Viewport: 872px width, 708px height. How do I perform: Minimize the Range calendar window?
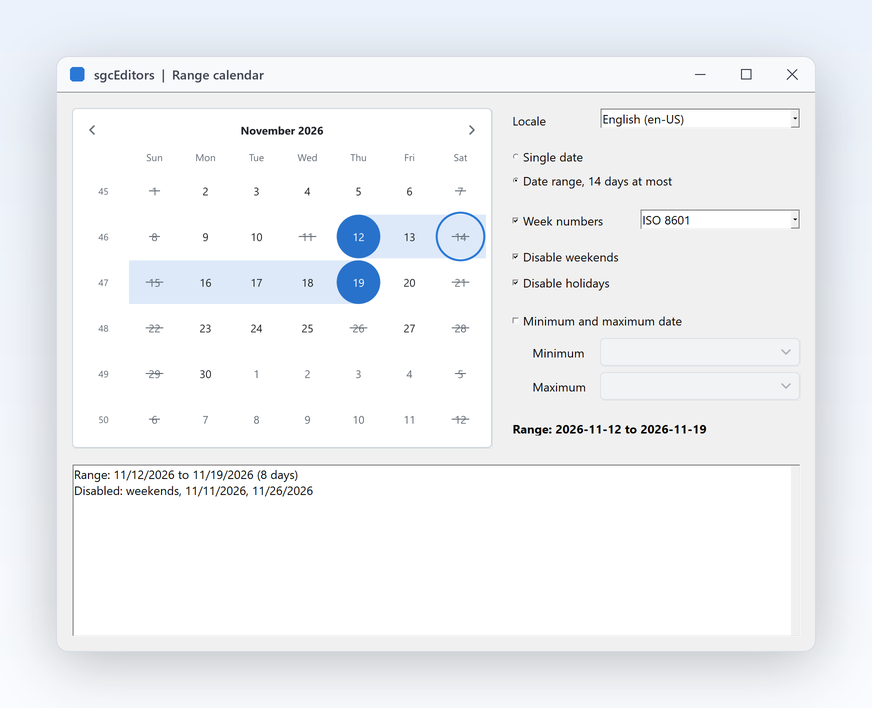(700, 75)
